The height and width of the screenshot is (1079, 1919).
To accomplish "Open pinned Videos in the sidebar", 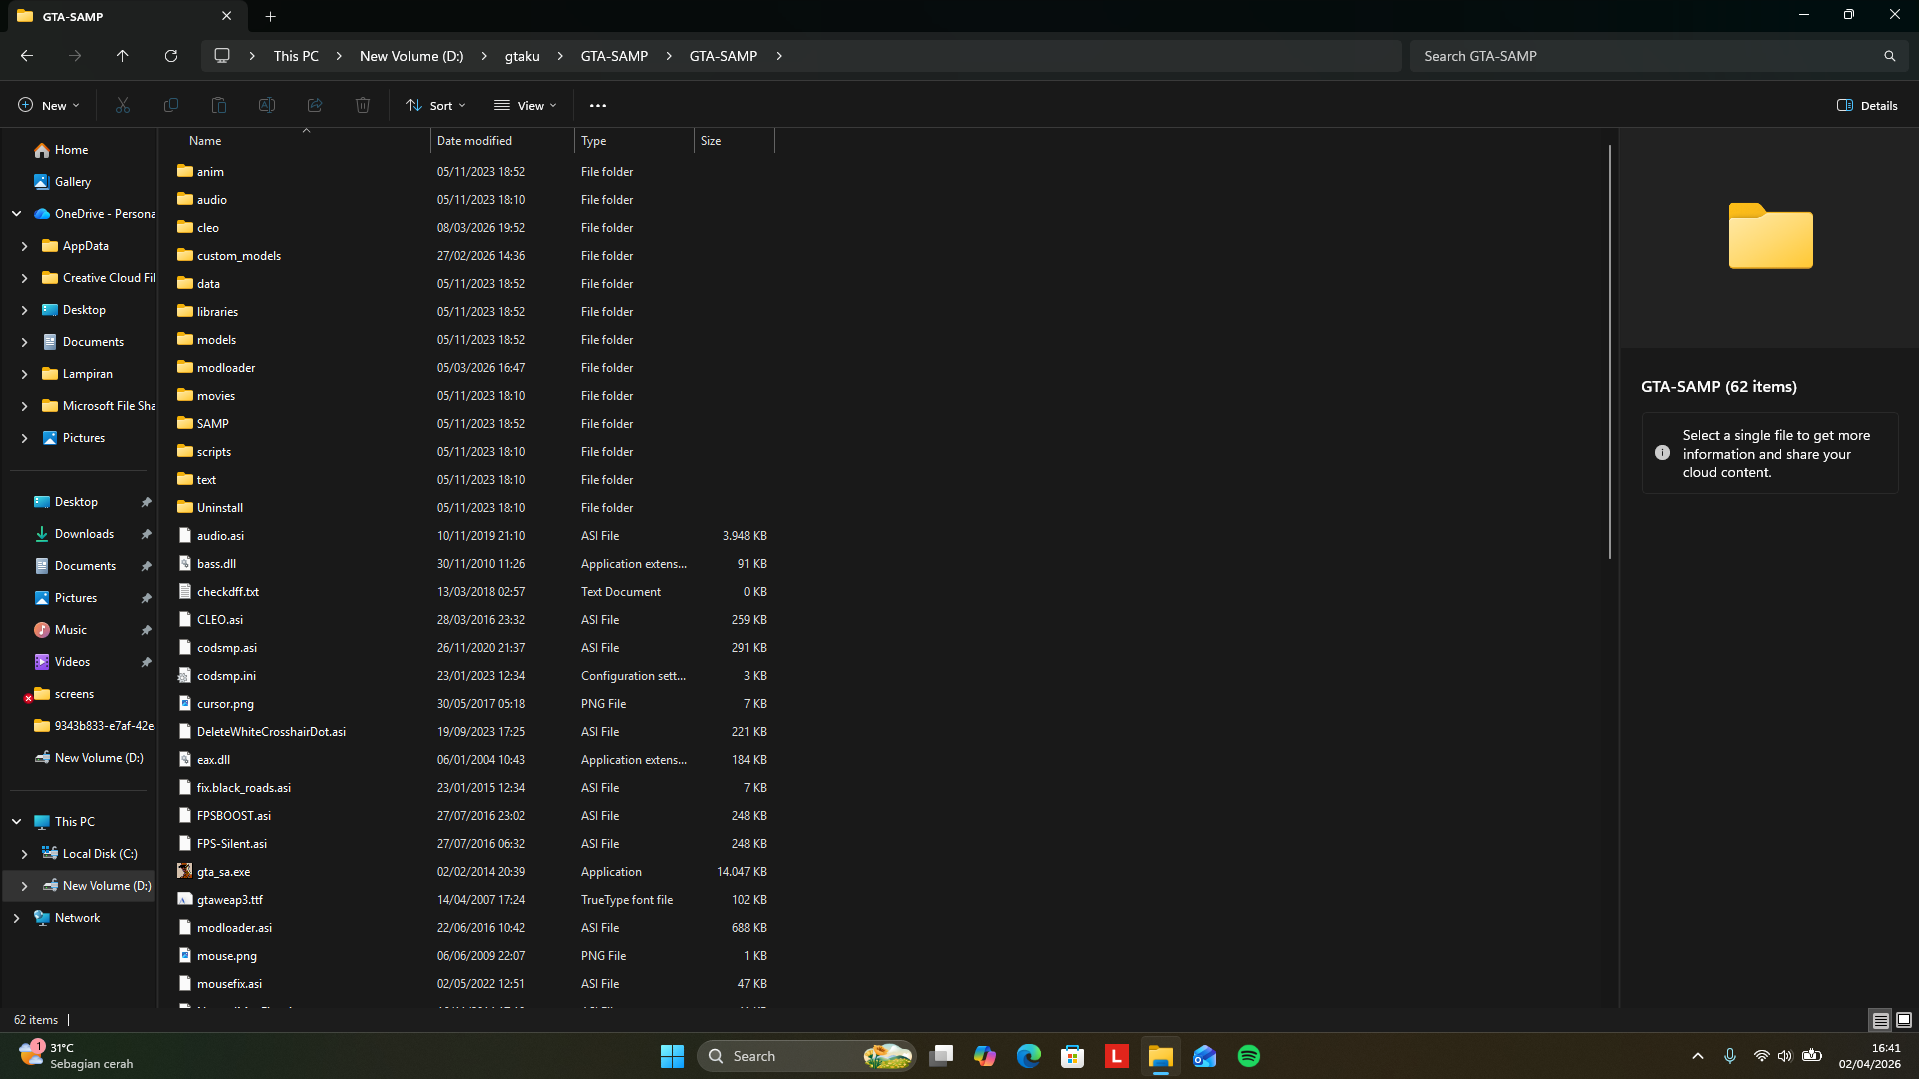I will (x=72, y=662).
